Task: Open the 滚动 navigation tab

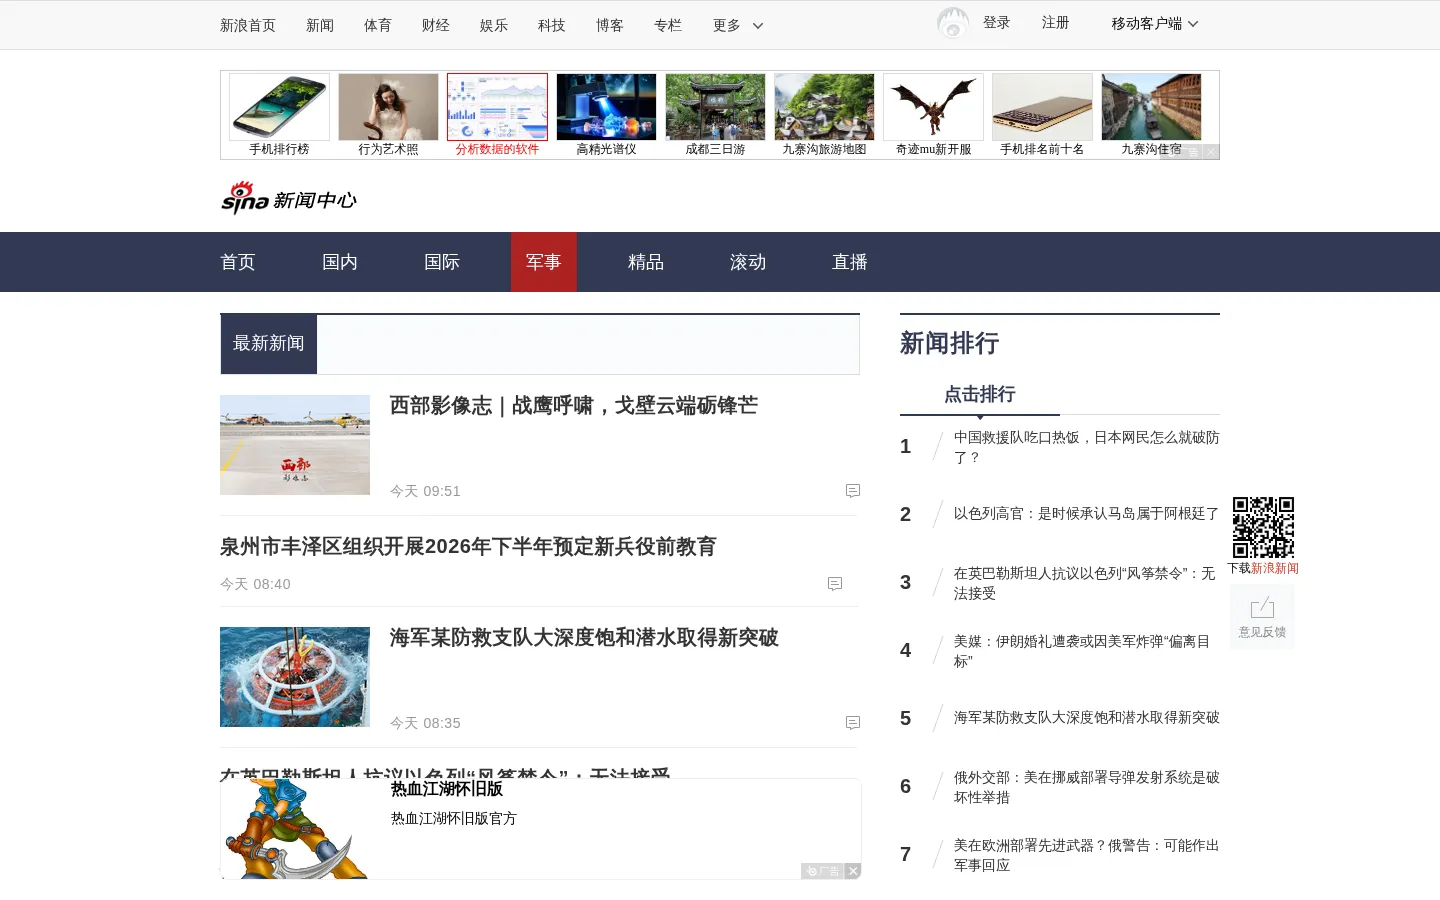Action: [x=748, y=262]
